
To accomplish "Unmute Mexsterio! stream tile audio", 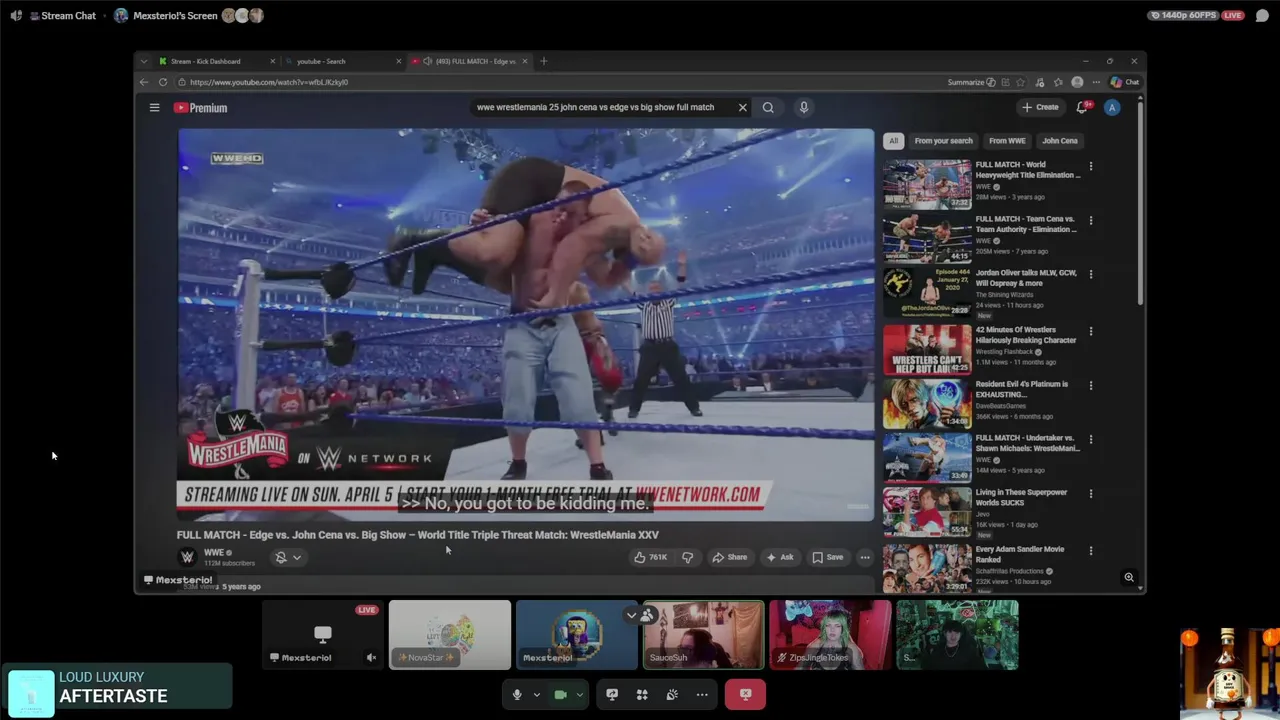I will tap(371, 657).
